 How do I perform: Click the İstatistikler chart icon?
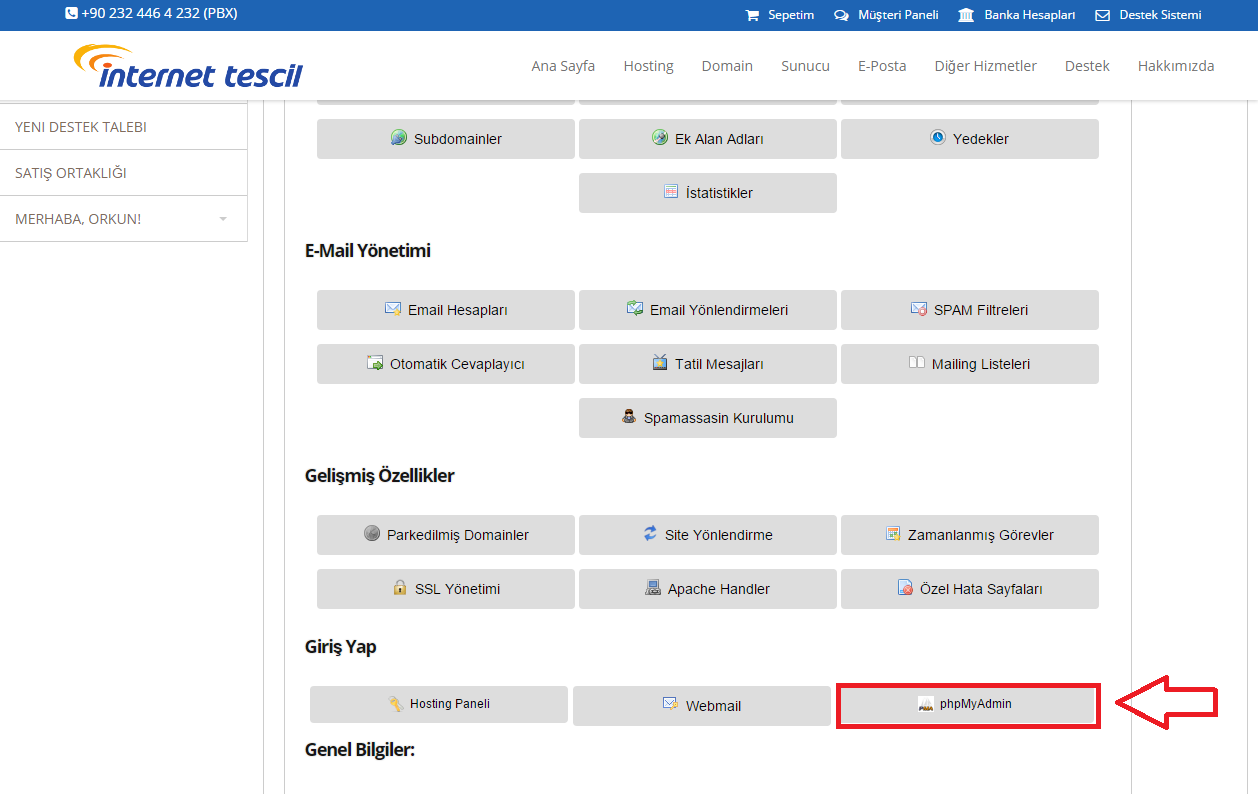pos(671,192)
